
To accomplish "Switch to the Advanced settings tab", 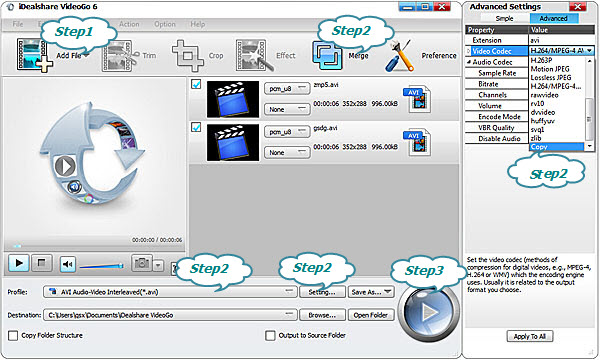I will tap(553, 18).
